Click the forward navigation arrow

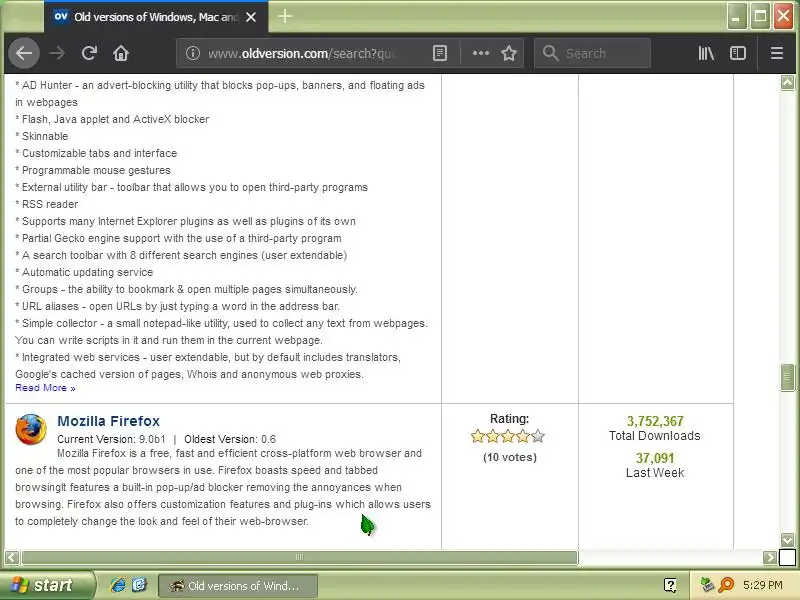(57, 53)
